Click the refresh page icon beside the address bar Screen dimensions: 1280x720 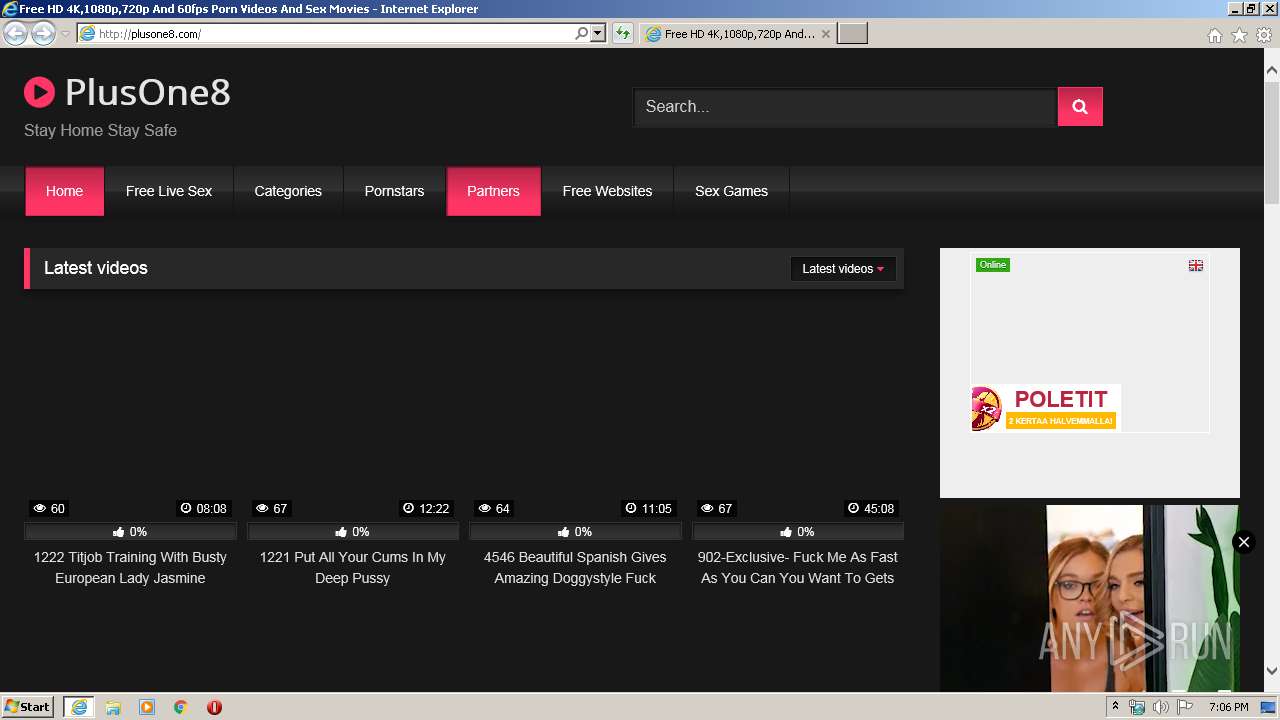[x=623, y=33]
